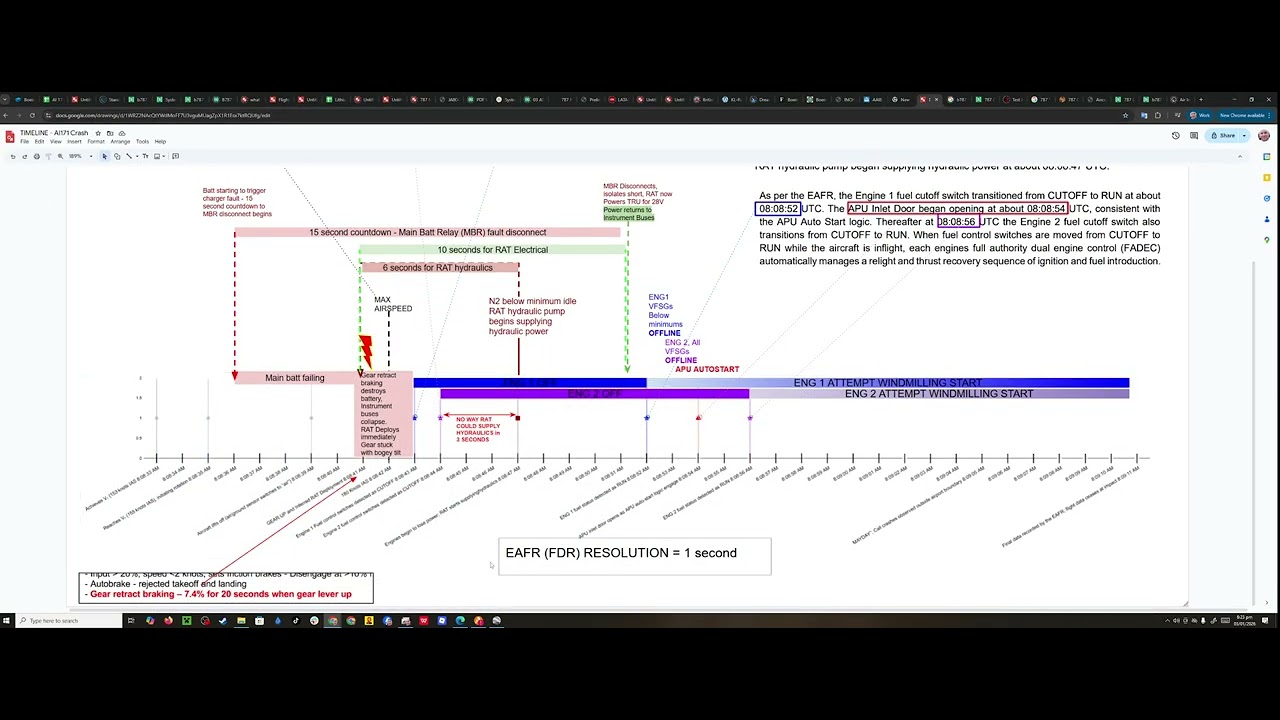Image resolution: width=1280 pixels, height=720 pixels.
Task: Click the tab search dropdown in Chrome
Action: coord(5,99)
